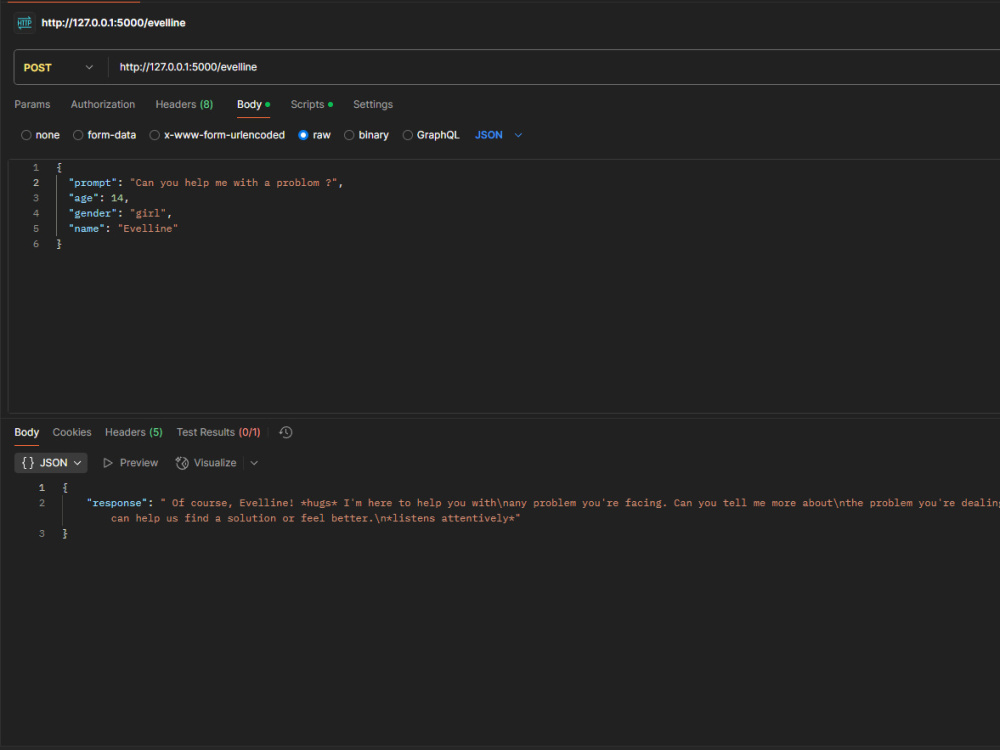Click the request URL input field
The image size is (1000, 750).
(554, 67)
